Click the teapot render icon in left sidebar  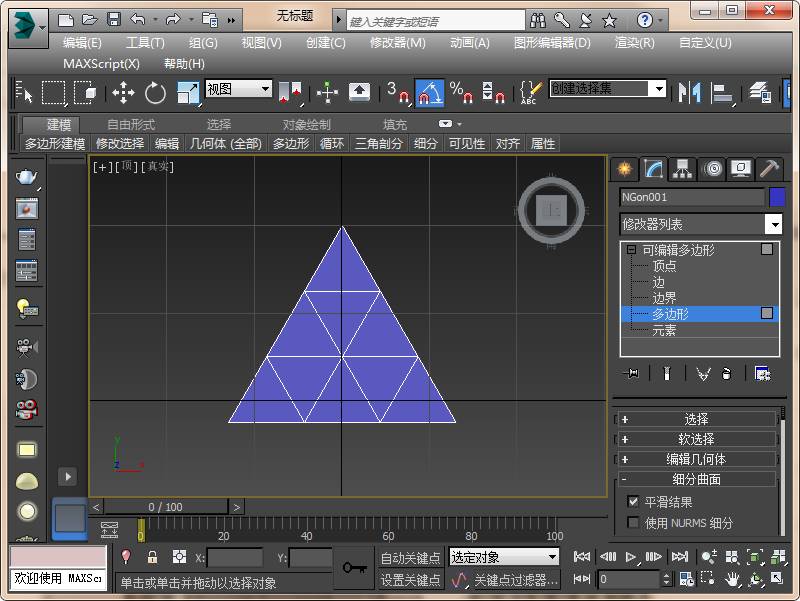point(27,177)
